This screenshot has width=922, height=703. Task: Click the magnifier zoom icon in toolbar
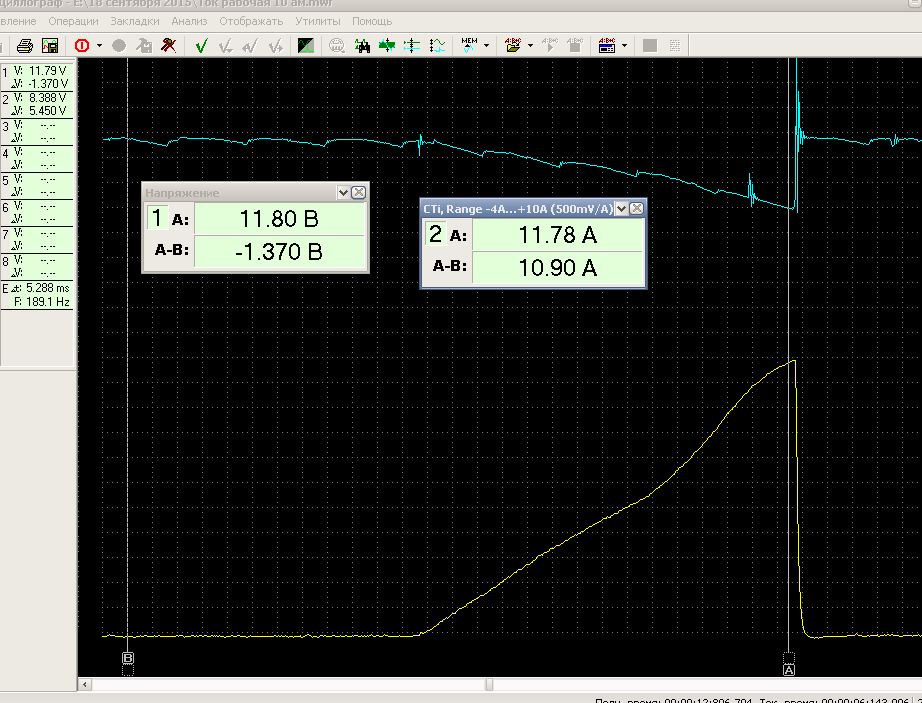point(337,45)
